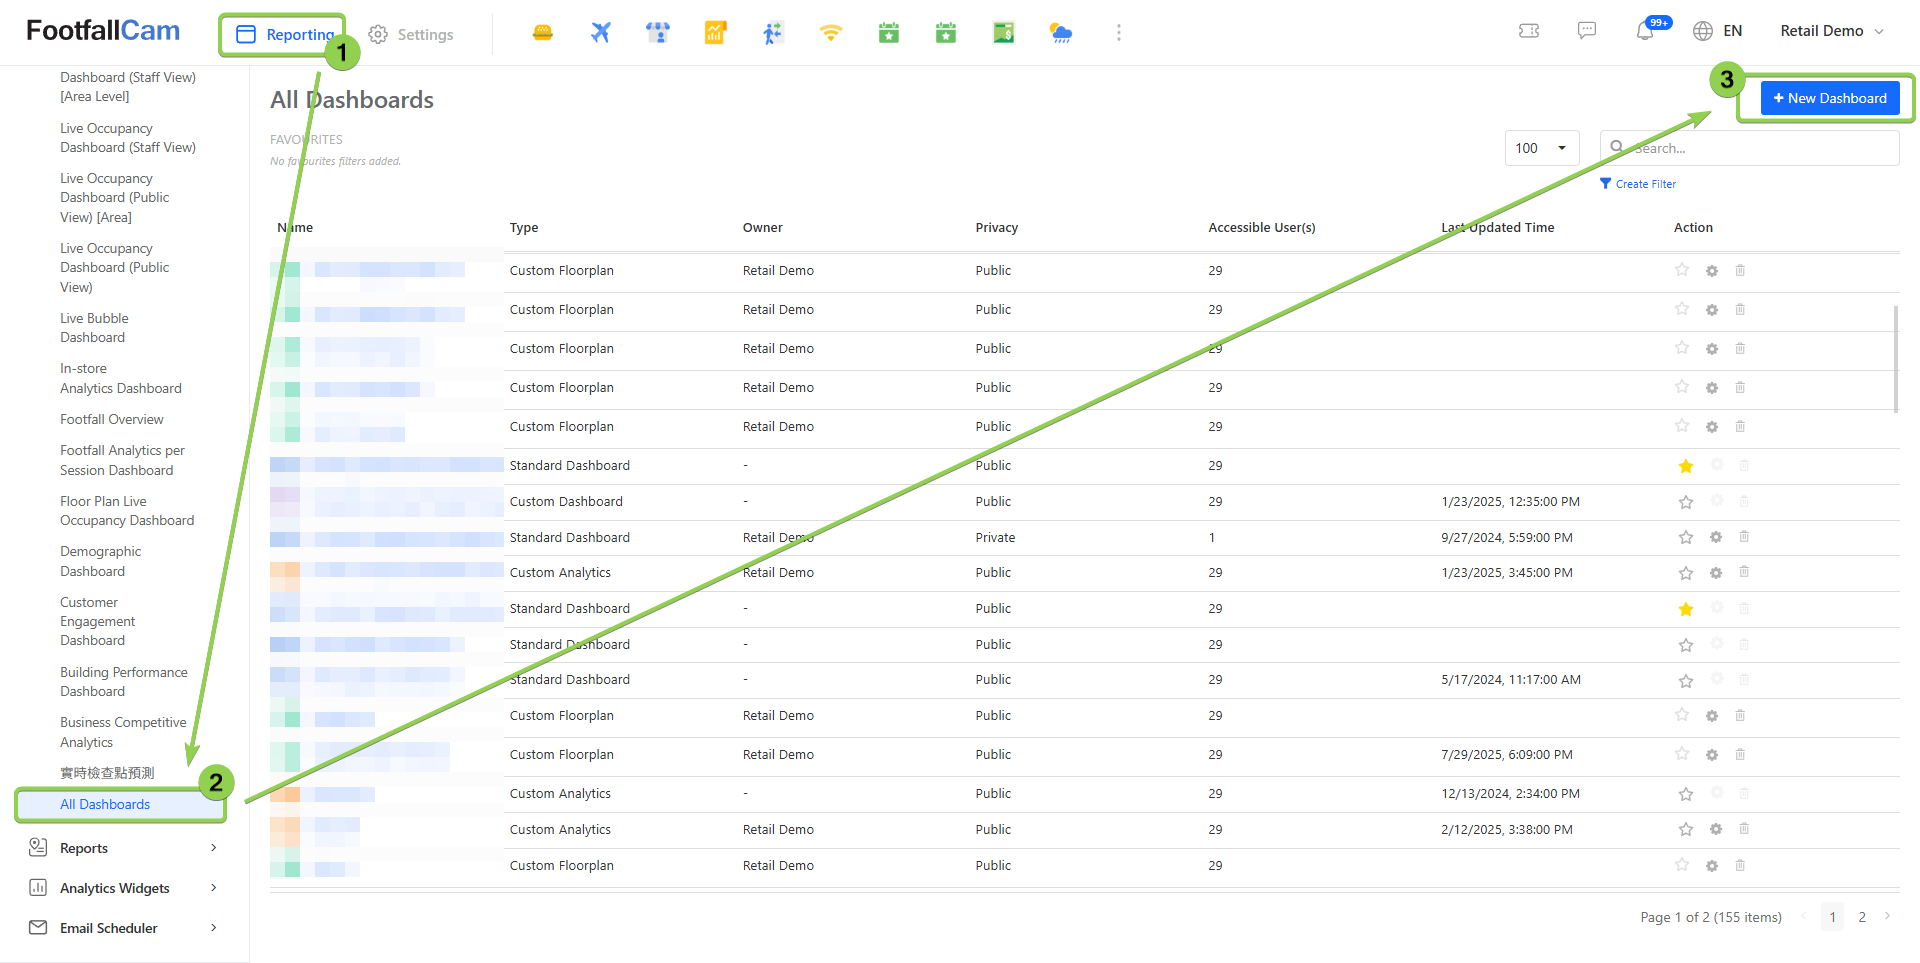Star the dashboard updated 5/17/2024, 11:17:00 AM
Viewport: 1920px width, 963px height.
click(1686, 681)
